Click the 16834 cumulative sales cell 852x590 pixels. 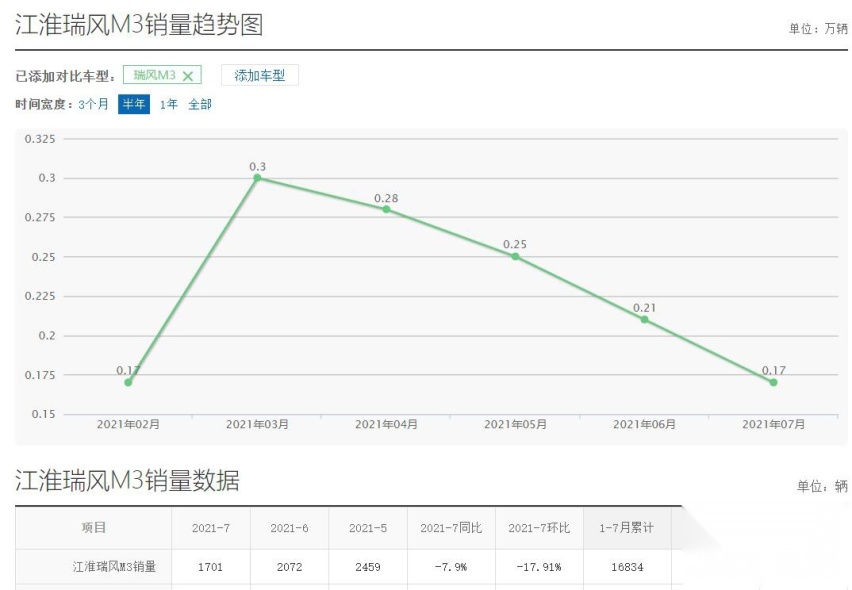[627, 567]
